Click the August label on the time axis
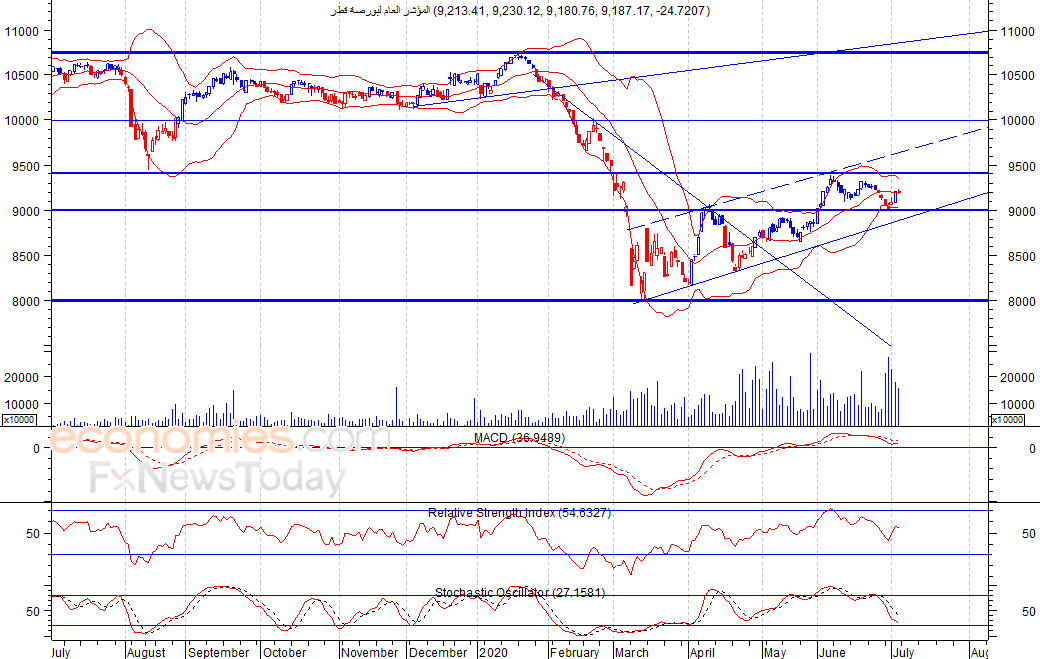 pyautogui.click(x=146, y=652)
